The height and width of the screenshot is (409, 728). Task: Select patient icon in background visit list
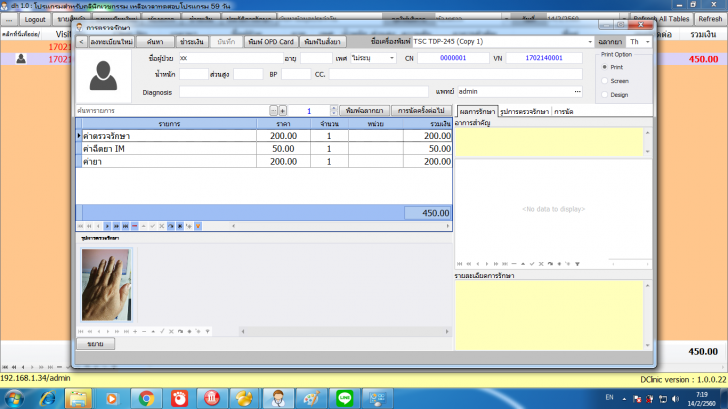coord(21,59)
